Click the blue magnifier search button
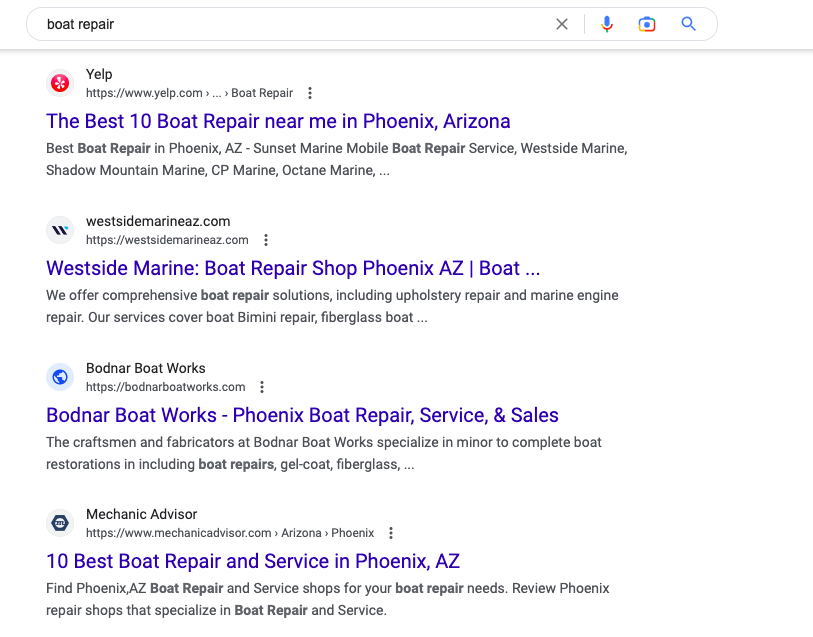The width and height of the screenshot is (813, 637). pos(688,24)
